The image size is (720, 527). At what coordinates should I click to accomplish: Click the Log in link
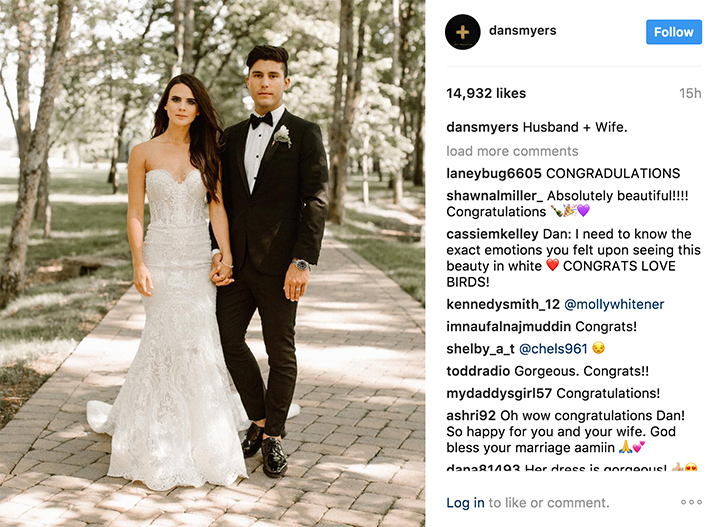click(x=465, y=503)
